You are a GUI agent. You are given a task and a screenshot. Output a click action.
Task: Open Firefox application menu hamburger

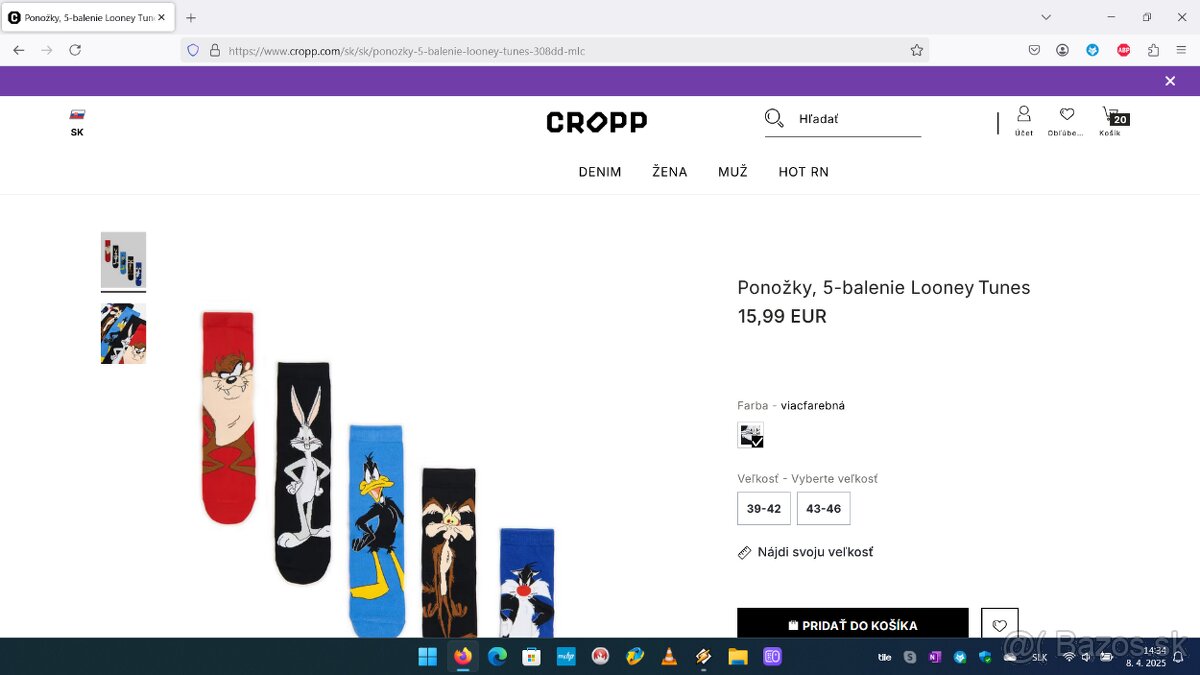tap(1181, 50)
